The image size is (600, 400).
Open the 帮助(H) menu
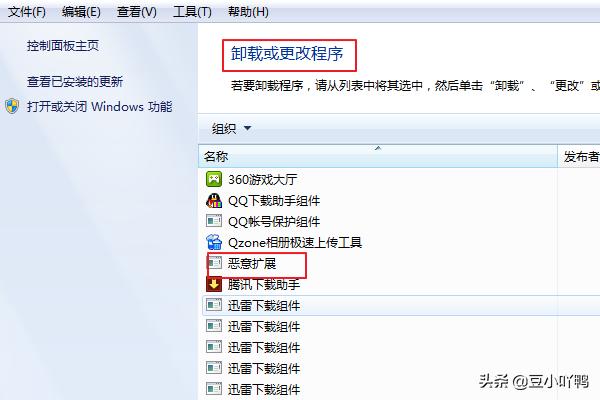point(248,12)
